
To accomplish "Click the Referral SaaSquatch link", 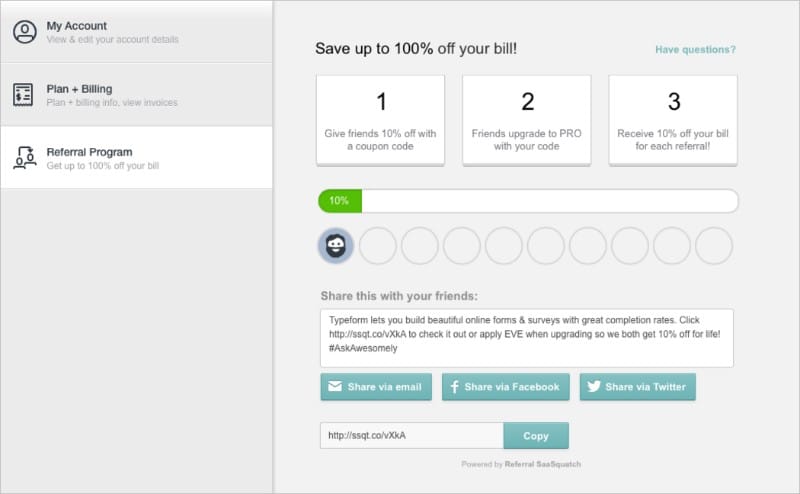I will click(542, 464).
